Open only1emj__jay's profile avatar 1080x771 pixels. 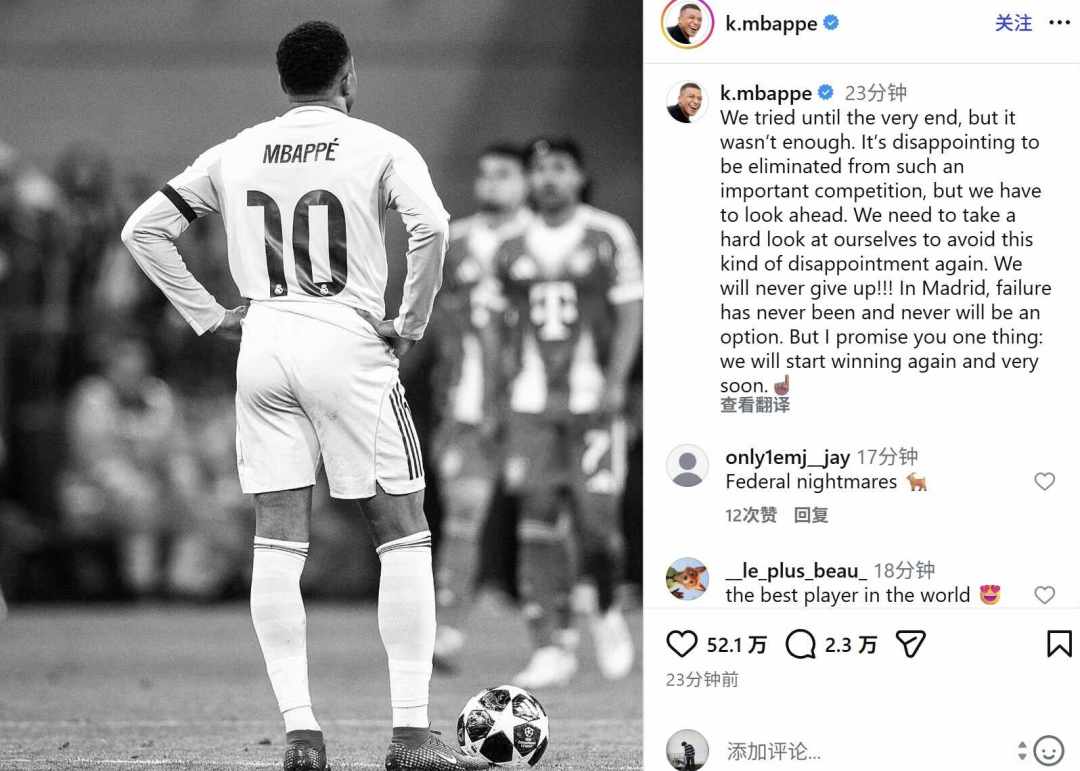pyautogui.click(x=687, y=466)
